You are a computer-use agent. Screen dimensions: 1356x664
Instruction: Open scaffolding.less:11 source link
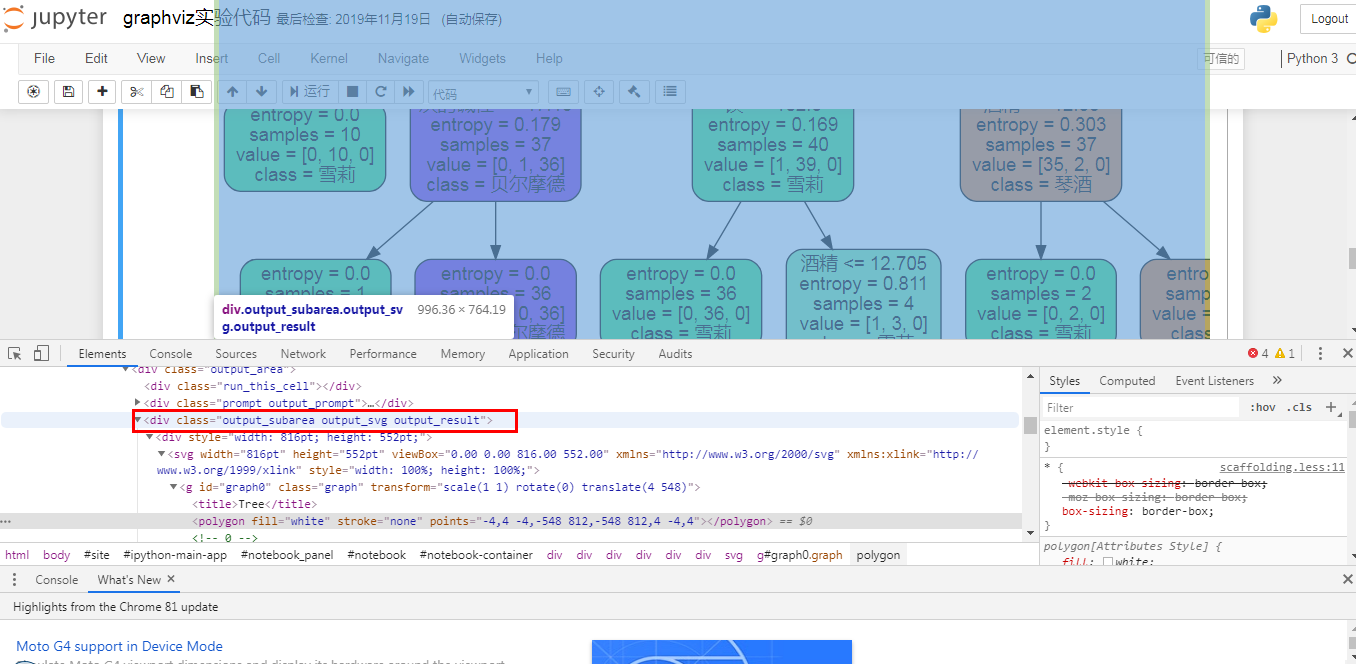pyautogui.click(x=1282, y=467)
